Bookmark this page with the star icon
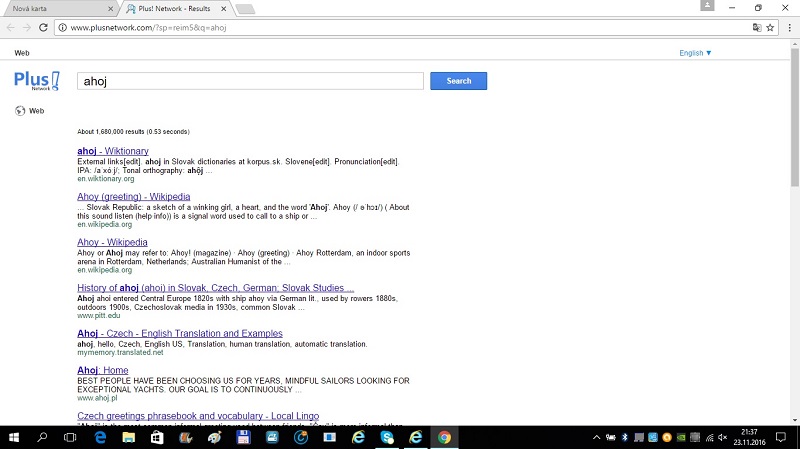The image size is (800, 449). point(770,27)
